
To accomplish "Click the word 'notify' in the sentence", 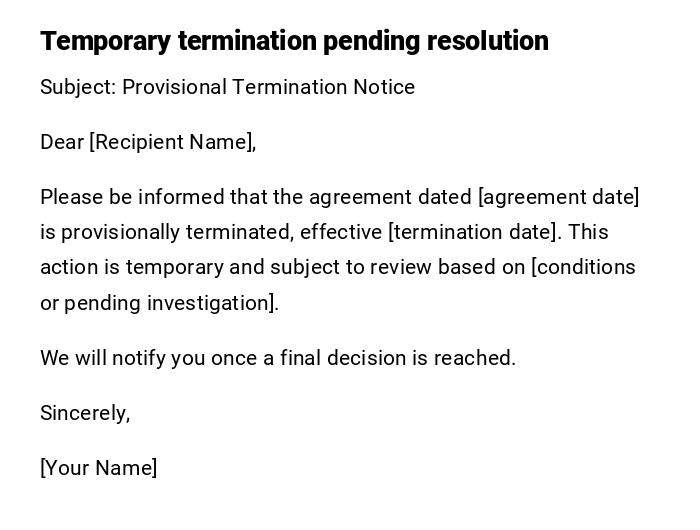I will pos(138,358).
